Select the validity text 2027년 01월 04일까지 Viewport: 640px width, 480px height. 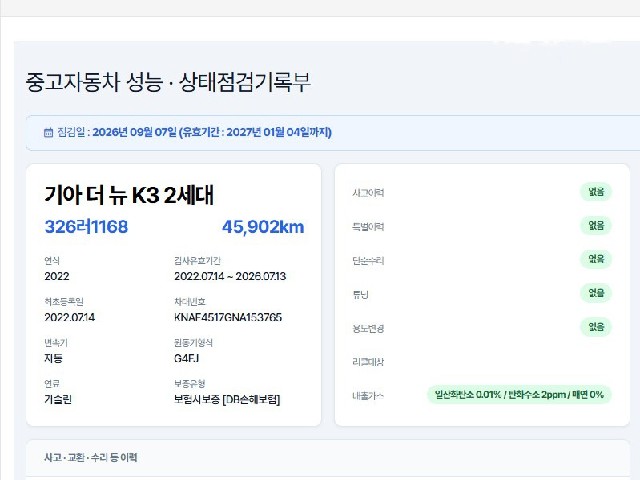tap(278, 132)
